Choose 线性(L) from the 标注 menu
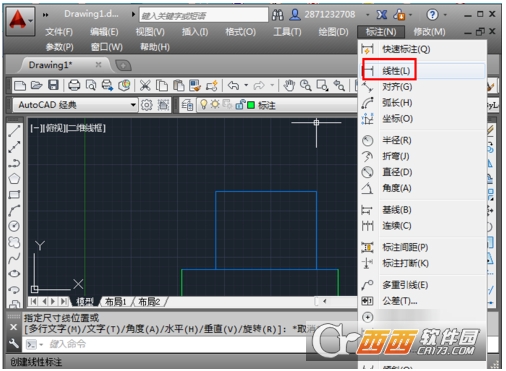 coord(423,71)
